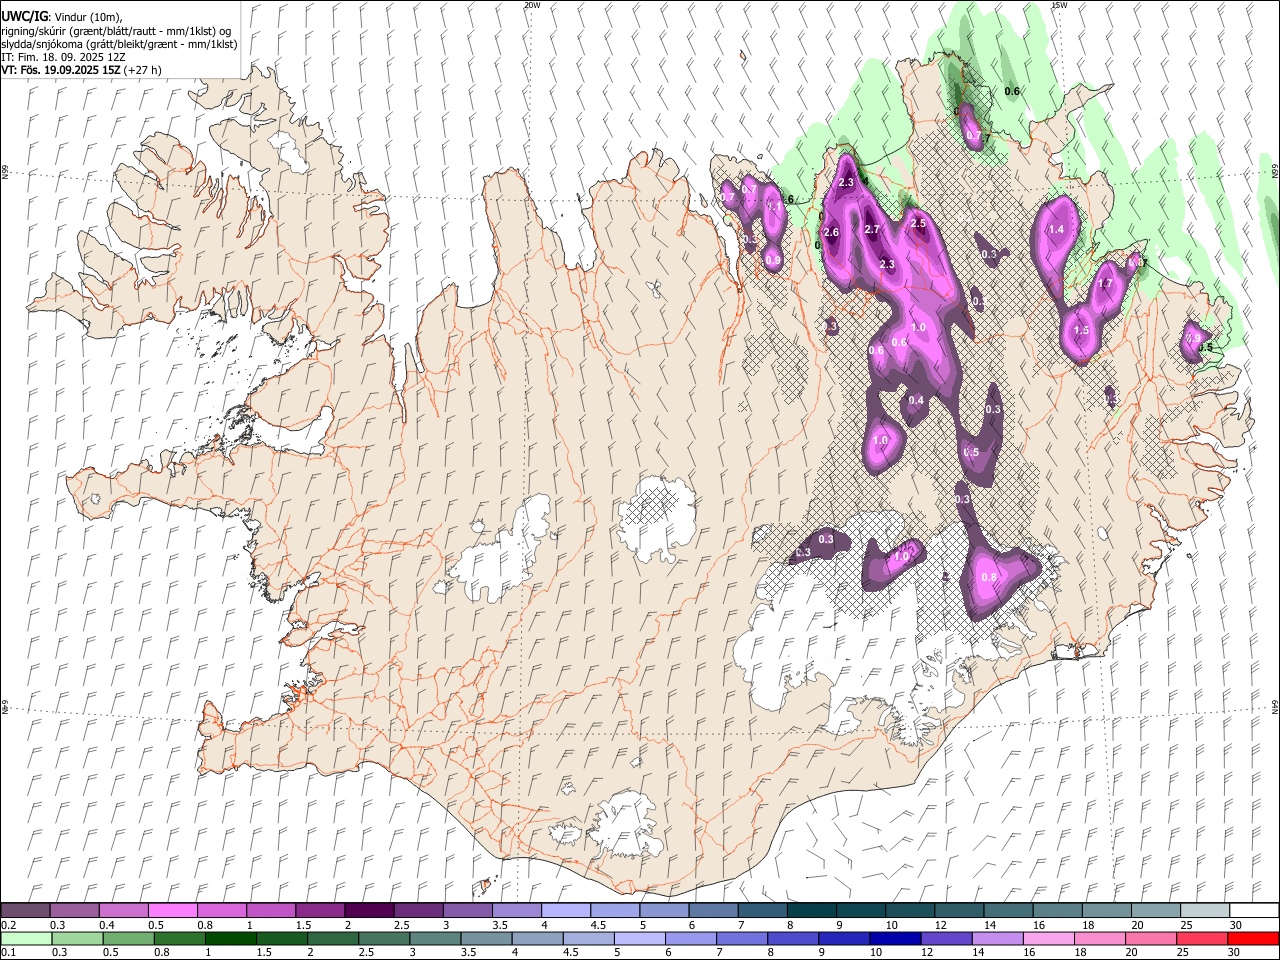Screen dimensions: 1280x960
Task: Select the 1.5 value in the eastern snow patch
Action: tap(1081, 330)
